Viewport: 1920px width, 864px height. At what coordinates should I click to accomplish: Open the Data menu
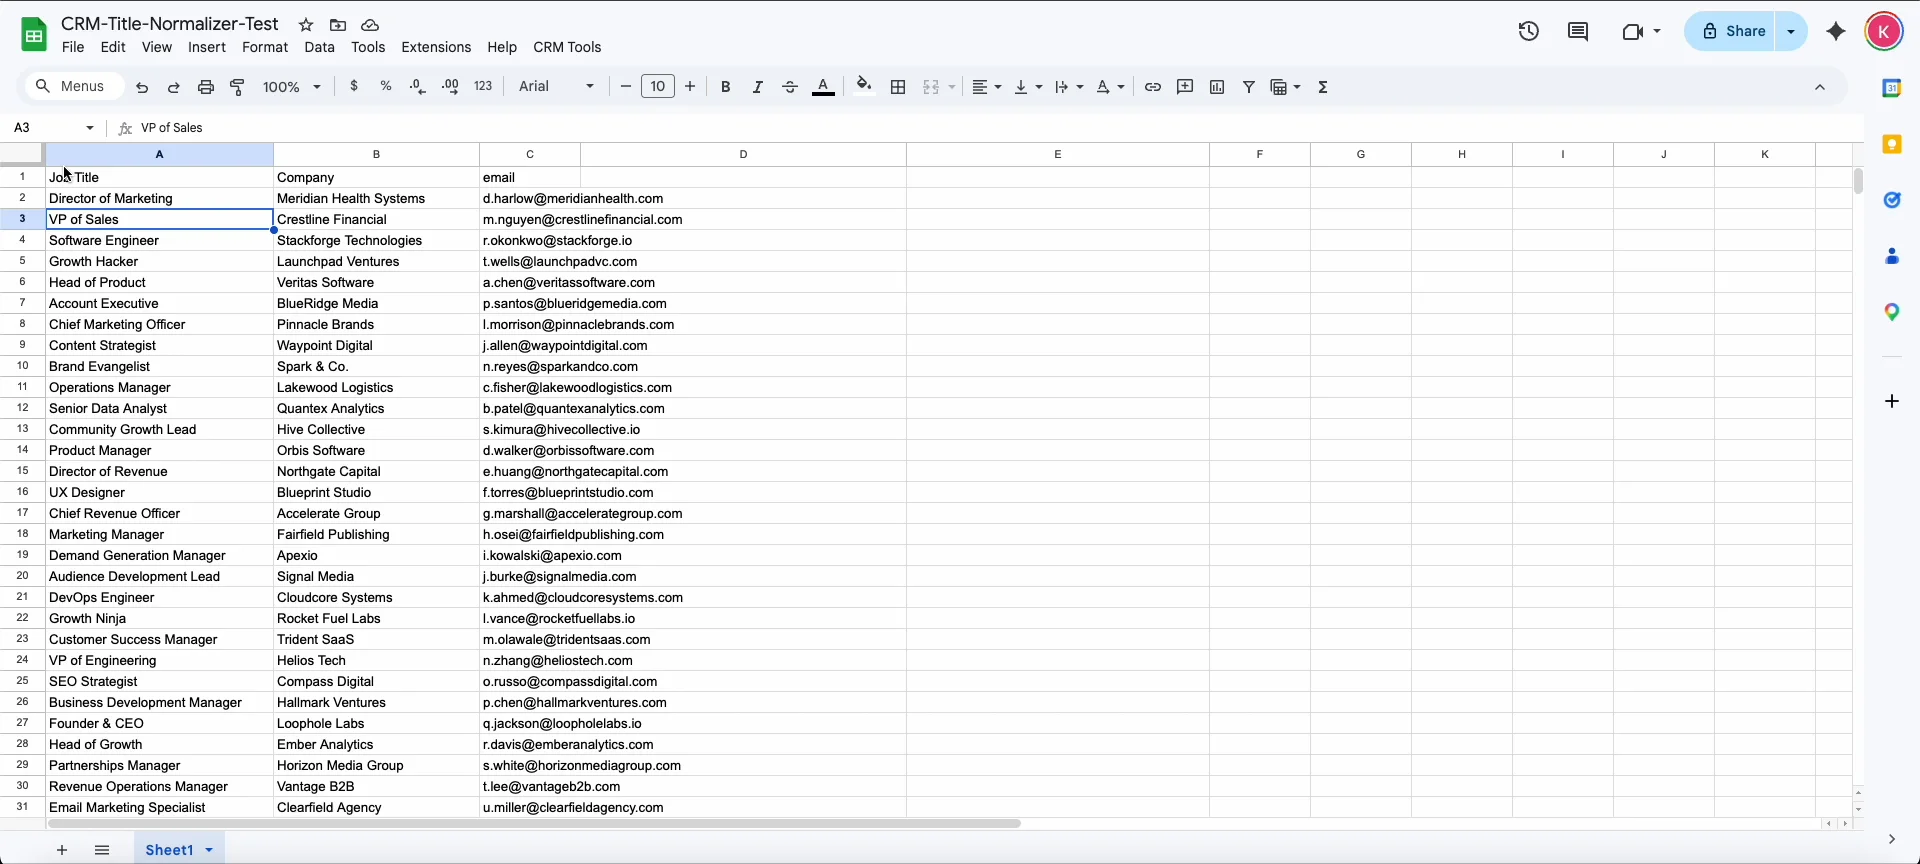tap(320, 47)
